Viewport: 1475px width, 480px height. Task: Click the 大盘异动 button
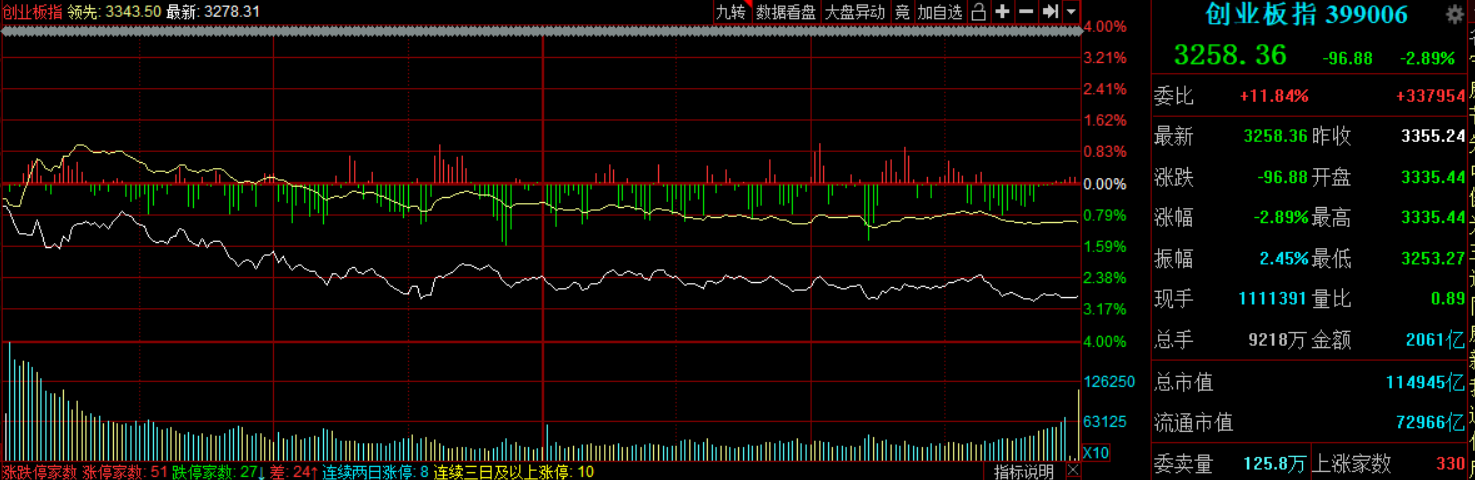tap(854, 12)
